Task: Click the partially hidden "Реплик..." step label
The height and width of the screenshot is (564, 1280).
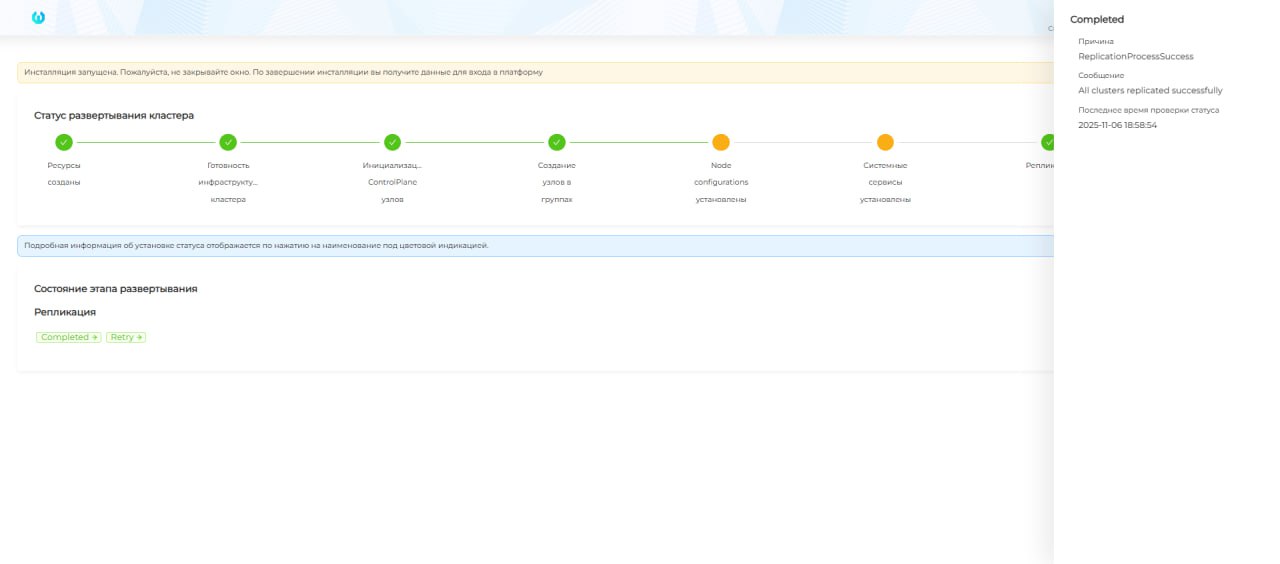Action: (x=1040, y=165)
